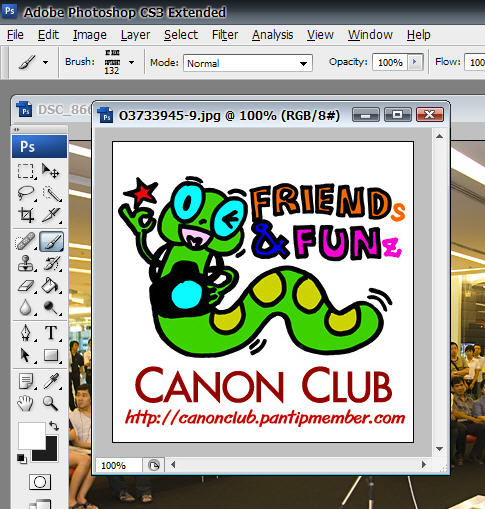Open the tool preset picker dropdown
Image resolution: width=485 pixels, height=509 pixels.
pyautogui.click(x=46, y=62)
